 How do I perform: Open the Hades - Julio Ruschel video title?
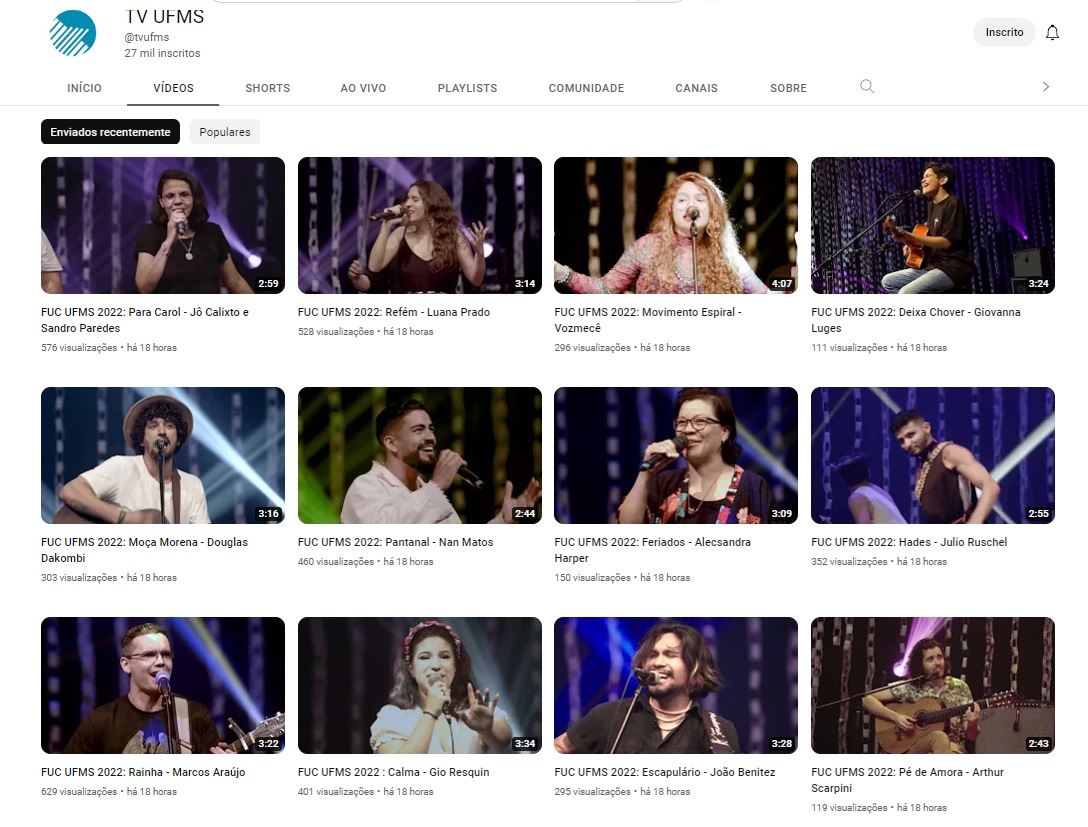[909, 542]
